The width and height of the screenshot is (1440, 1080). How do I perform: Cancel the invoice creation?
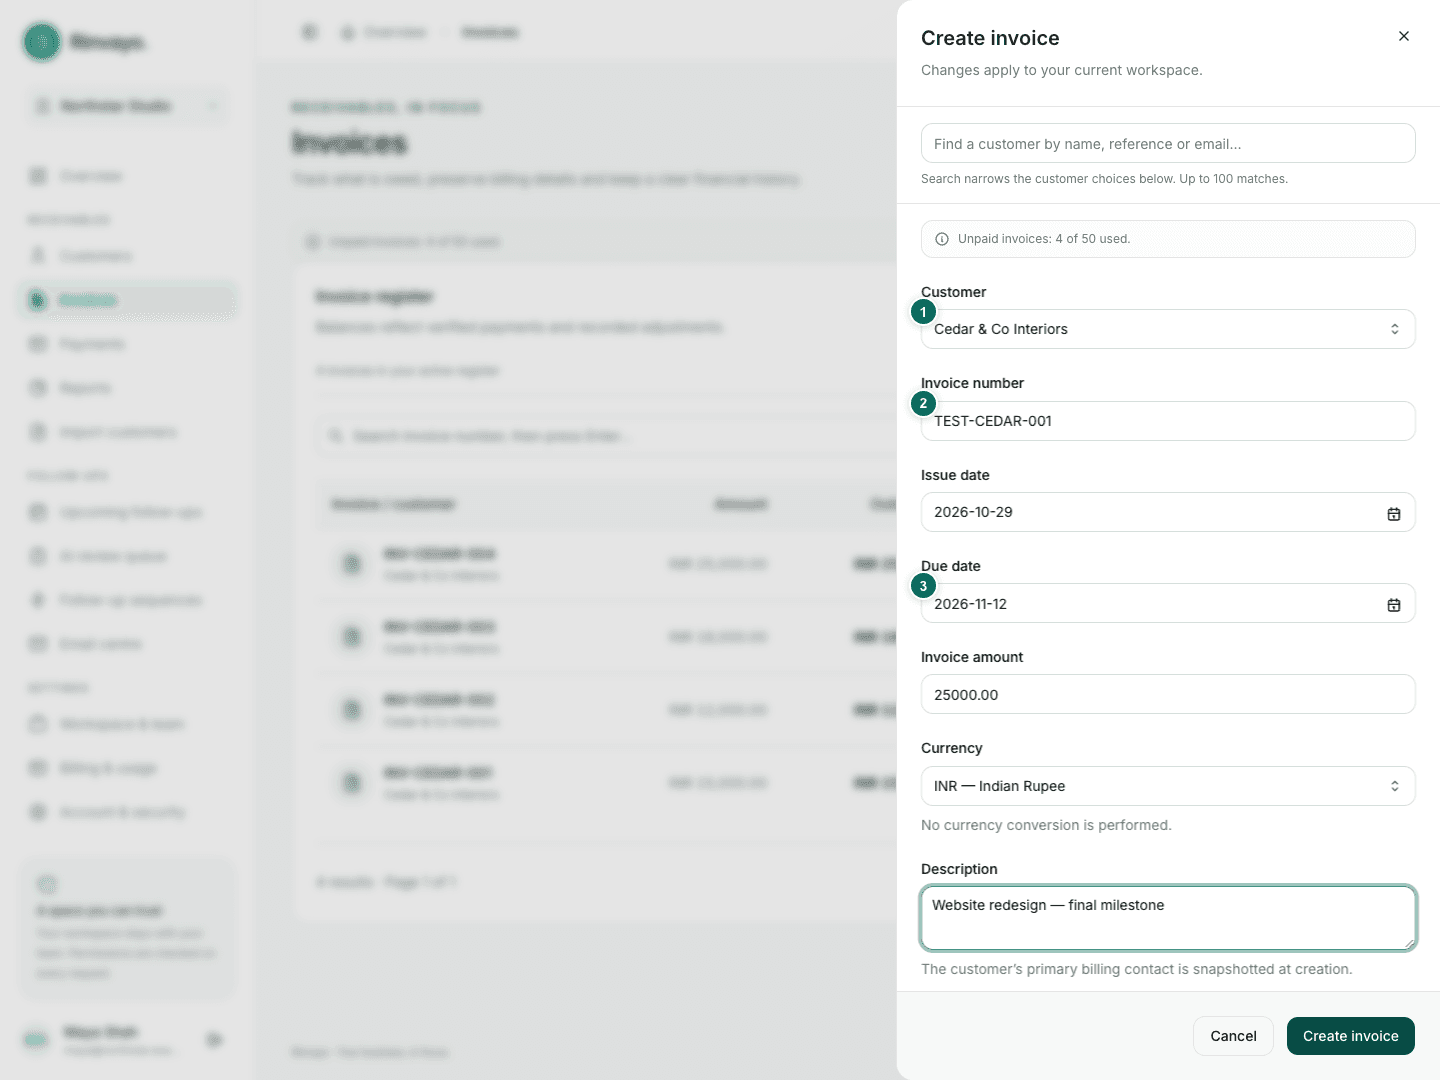pos(1233,1036)
